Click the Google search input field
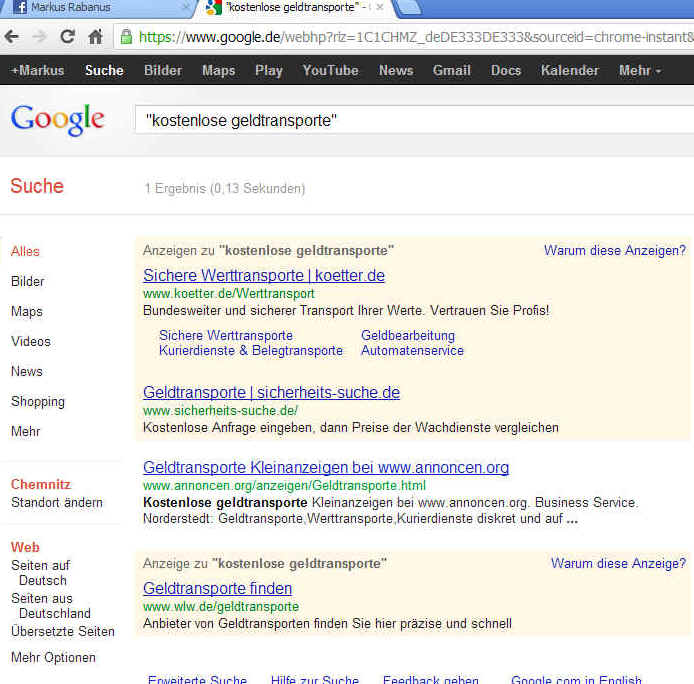 (x=415, y=120)
